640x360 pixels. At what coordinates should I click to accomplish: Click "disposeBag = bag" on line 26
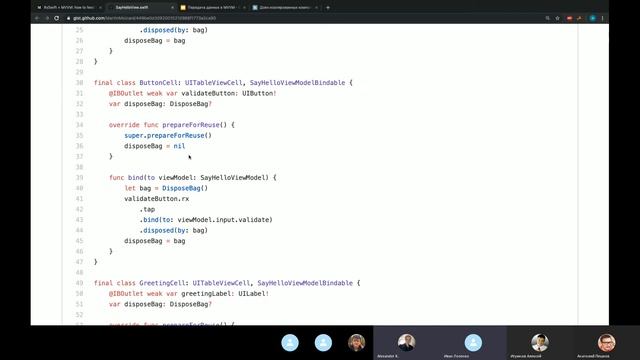pyautogui.click(x=155, y=40)
